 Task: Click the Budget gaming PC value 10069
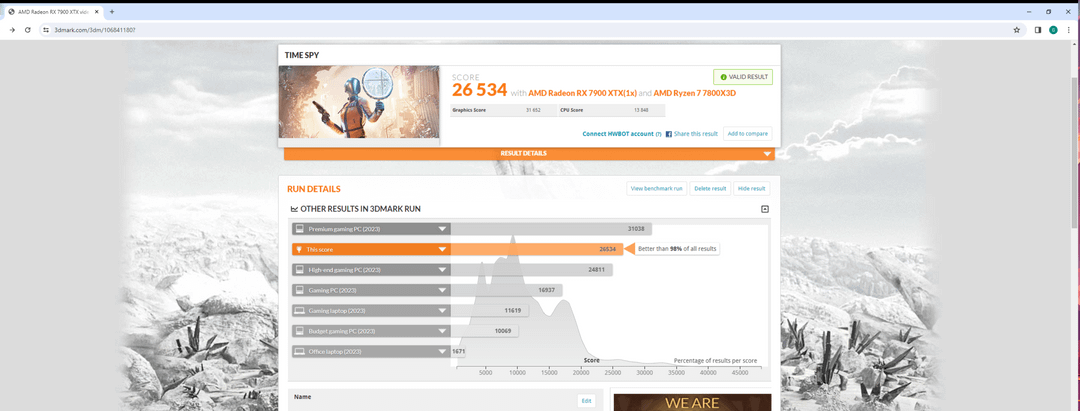(x=503, y=331)
